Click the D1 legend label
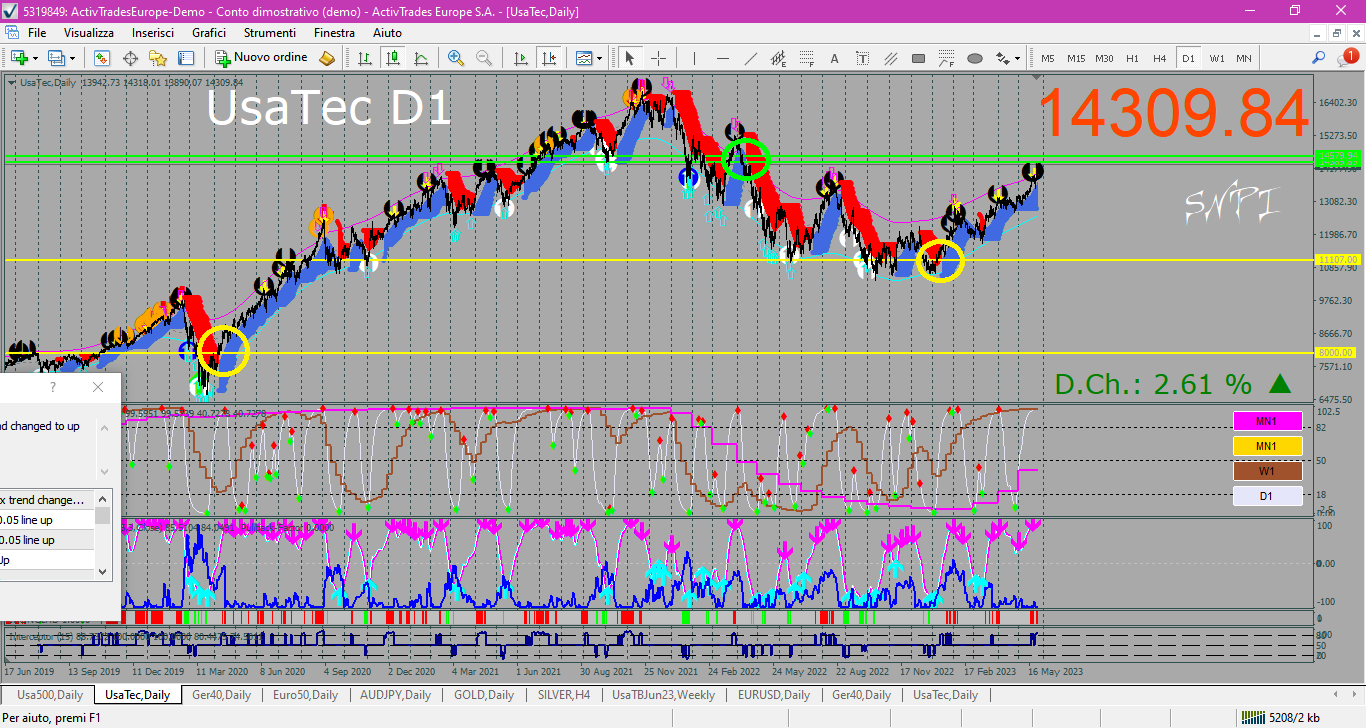 pyautogui.click(x=1267, y=496)
